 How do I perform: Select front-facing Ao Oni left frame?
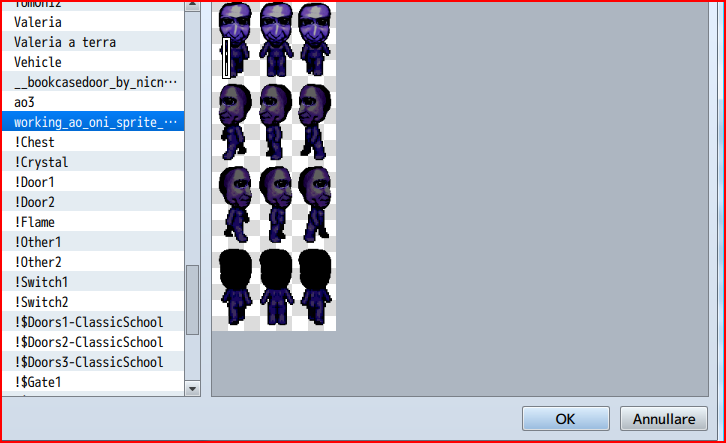(x=236, y=39)
